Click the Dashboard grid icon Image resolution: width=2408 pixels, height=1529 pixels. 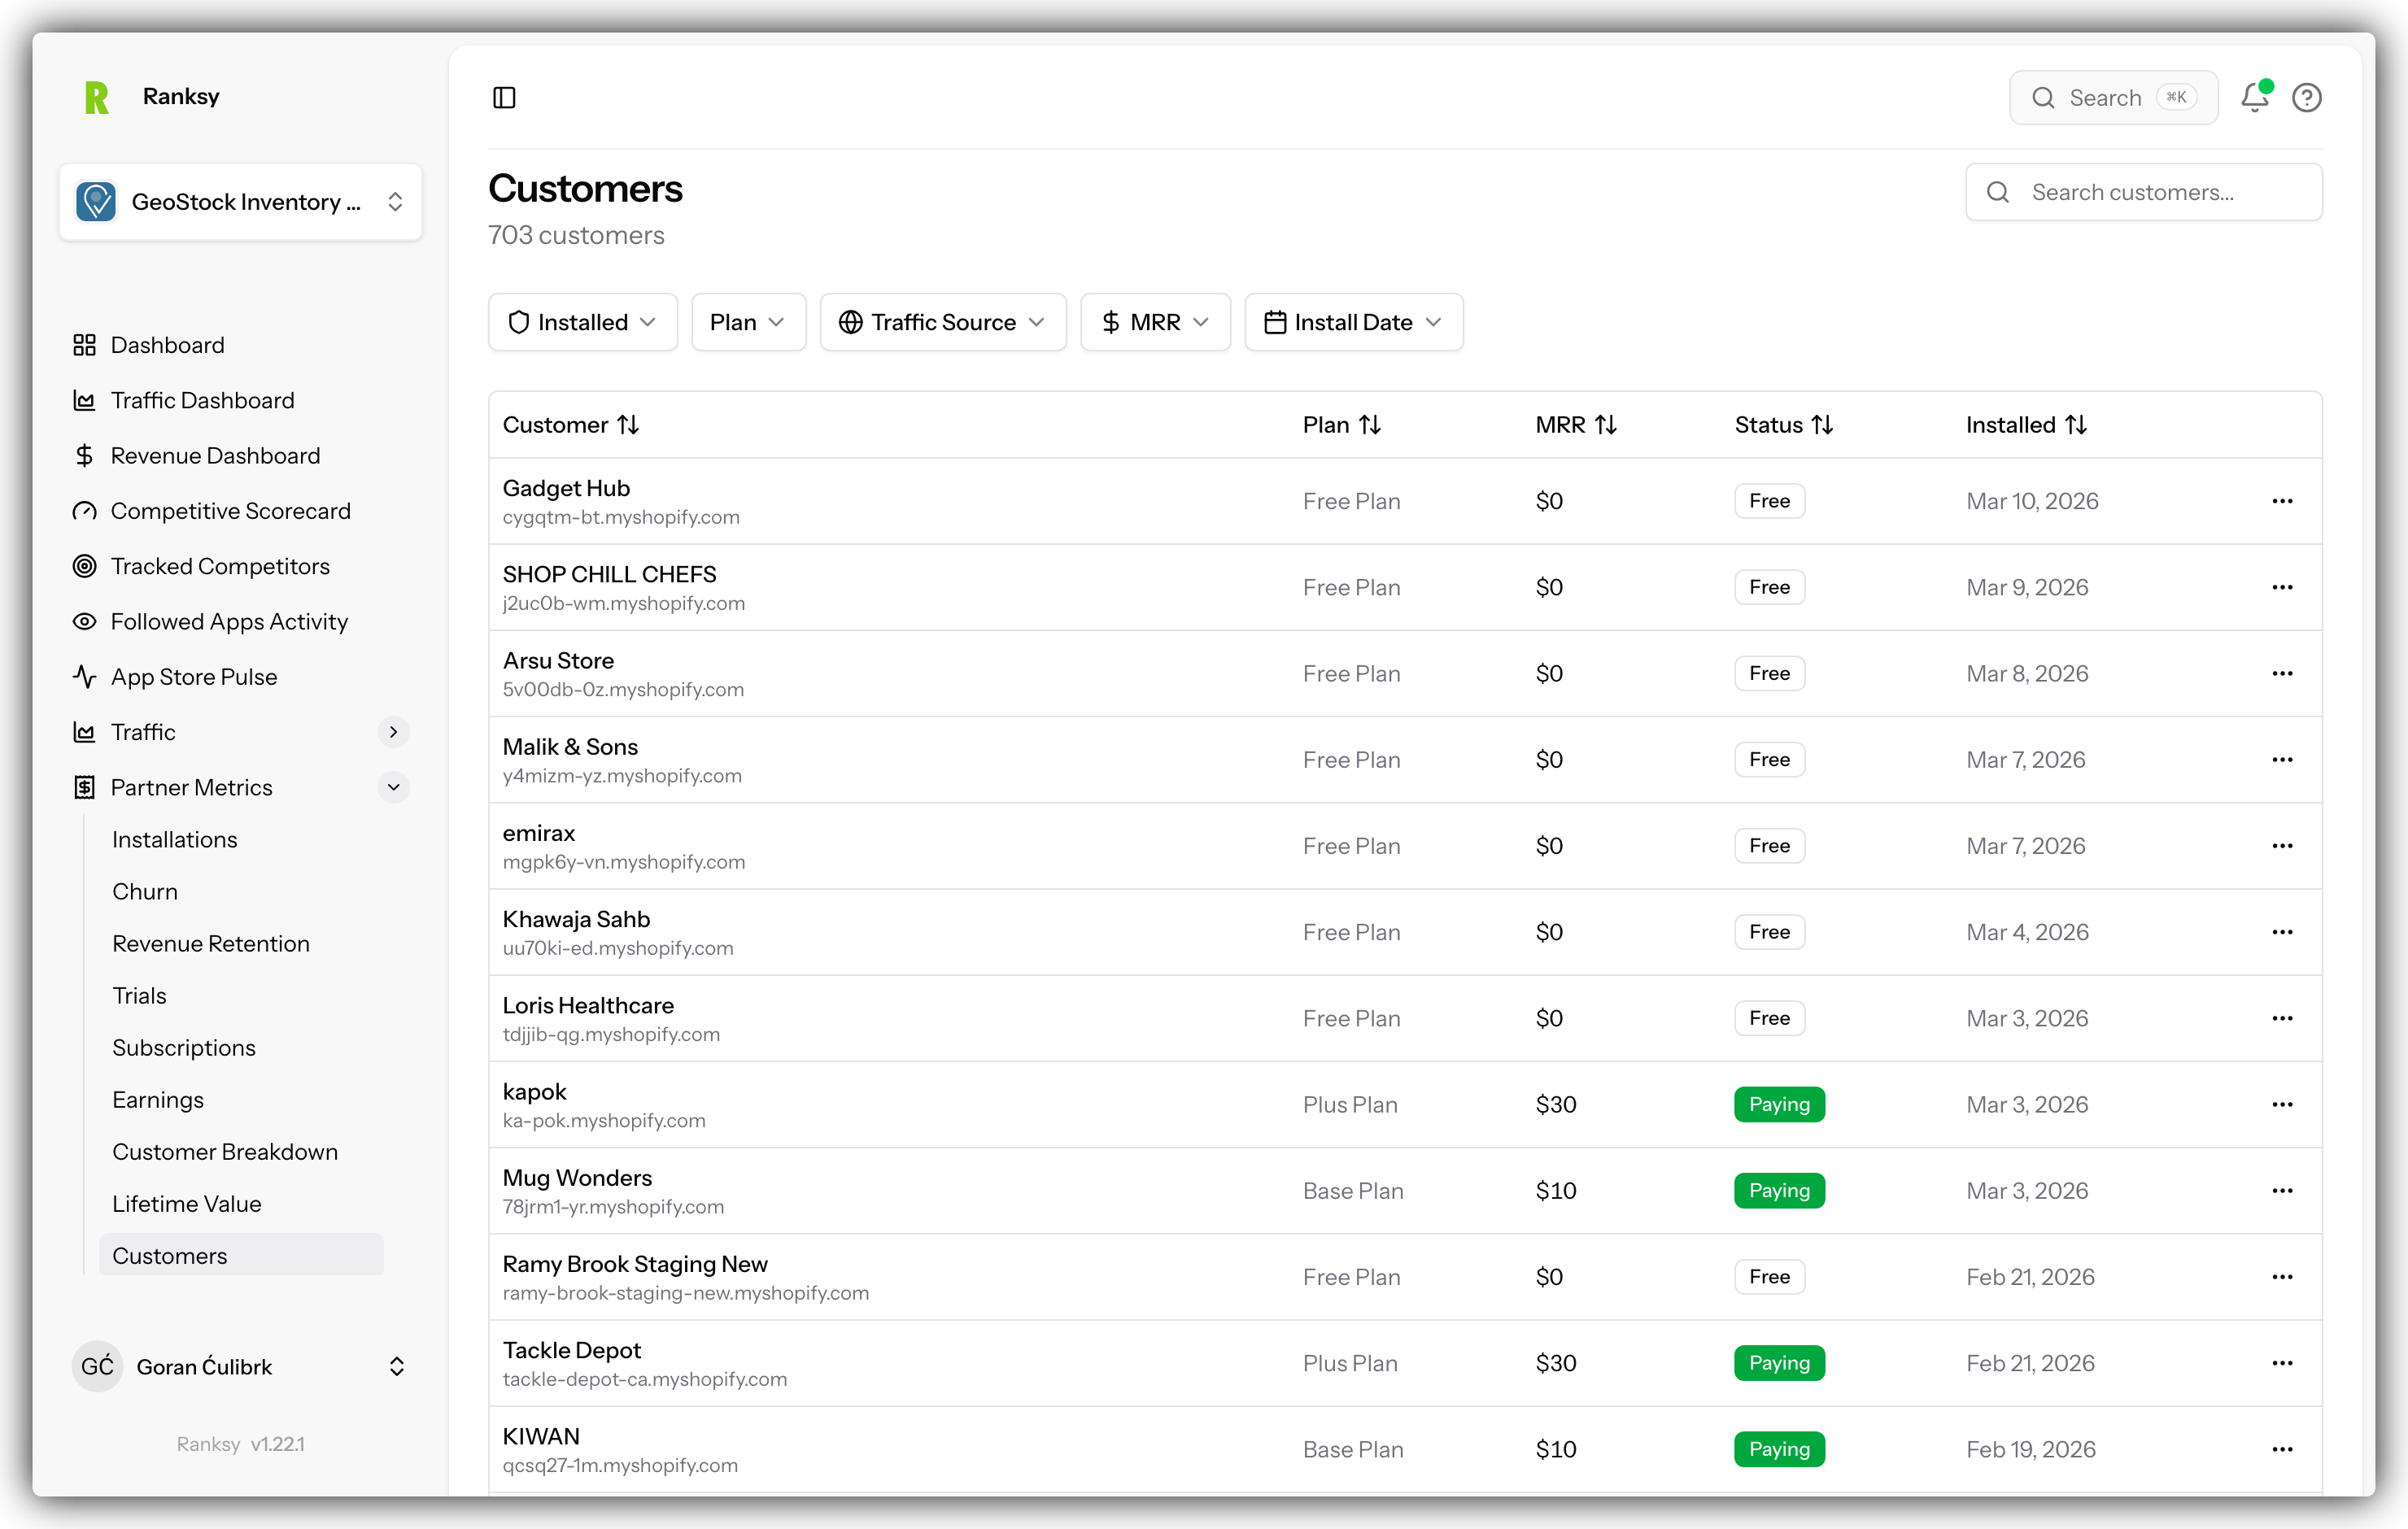point(84,345)
